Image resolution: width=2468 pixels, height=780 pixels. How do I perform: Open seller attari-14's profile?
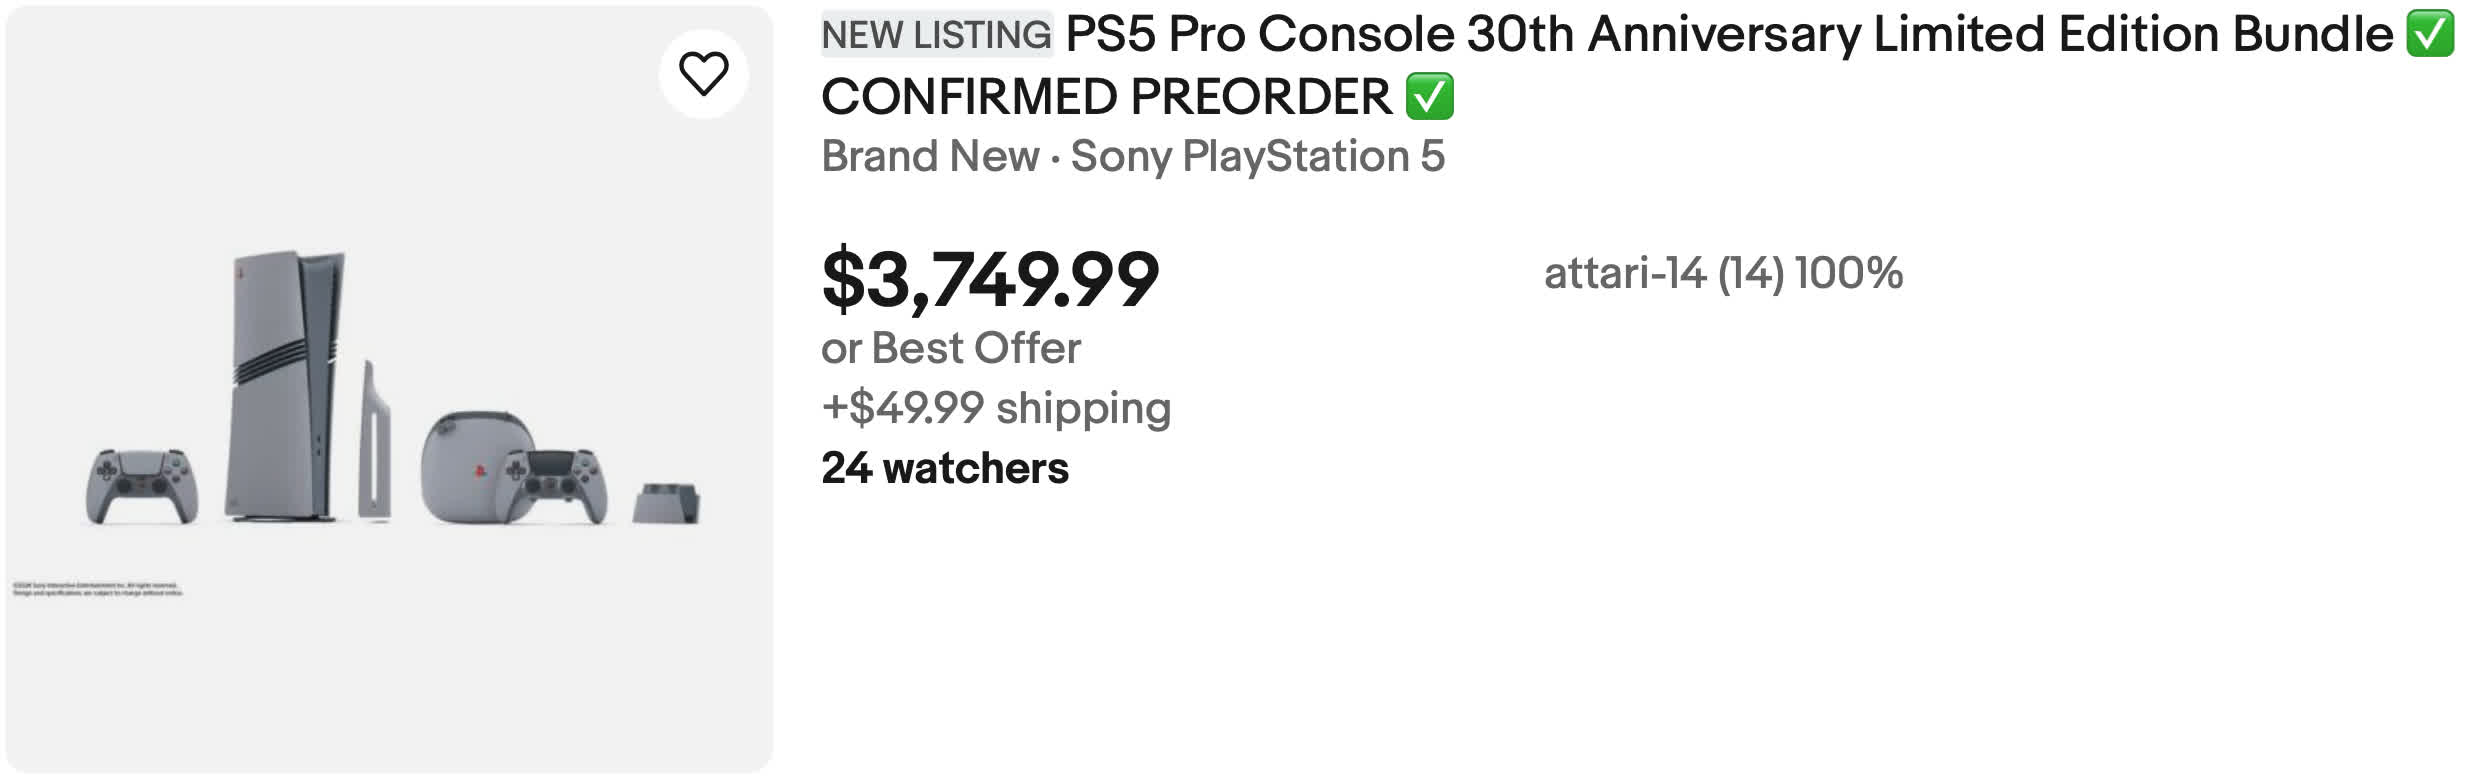click(x=1624, y=273)
